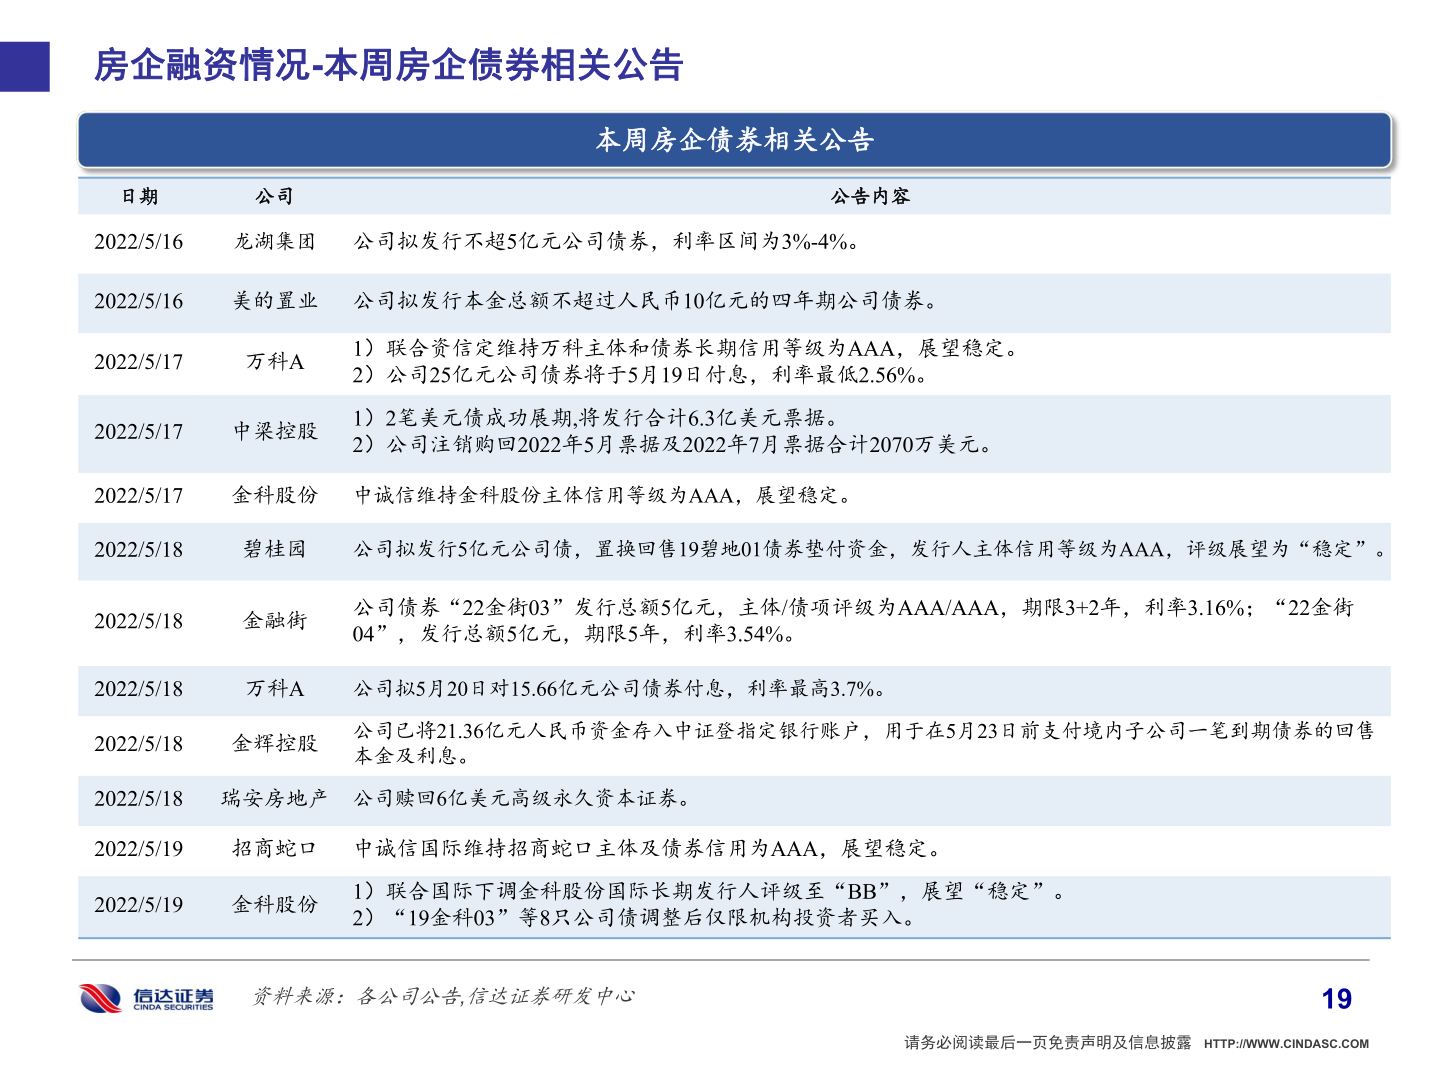Click the company cell 瑞安房地产
This screenshot has width=1440, height=1080.
coord(274,799)
